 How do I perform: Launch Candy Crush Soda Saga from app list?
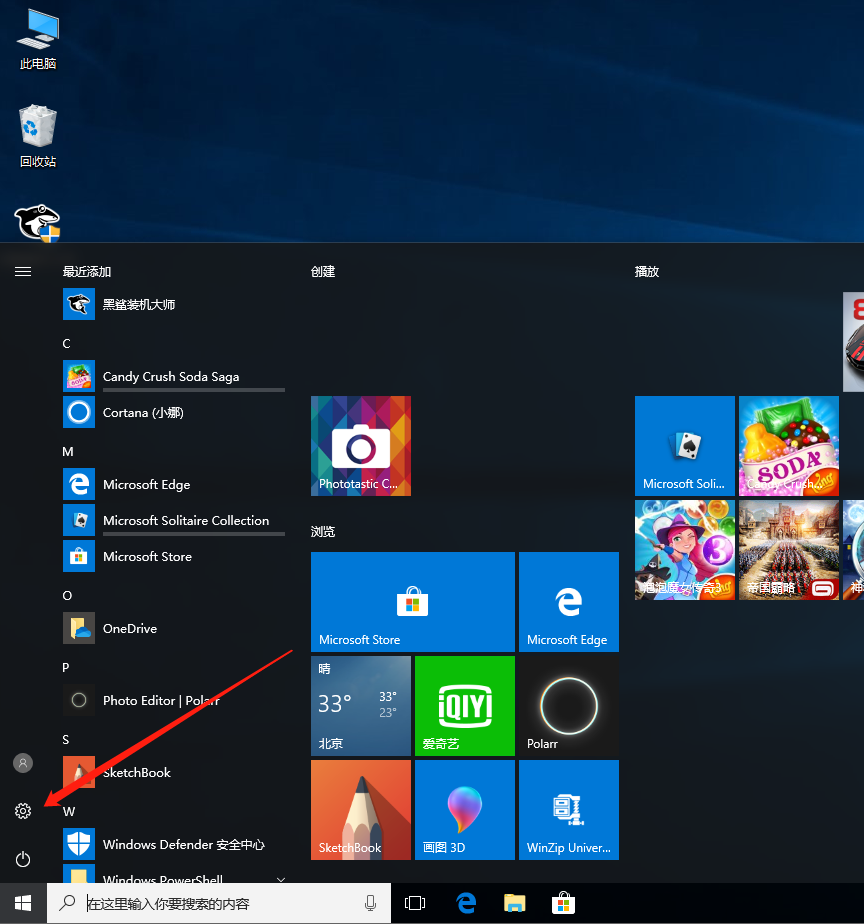click(174, 376)
